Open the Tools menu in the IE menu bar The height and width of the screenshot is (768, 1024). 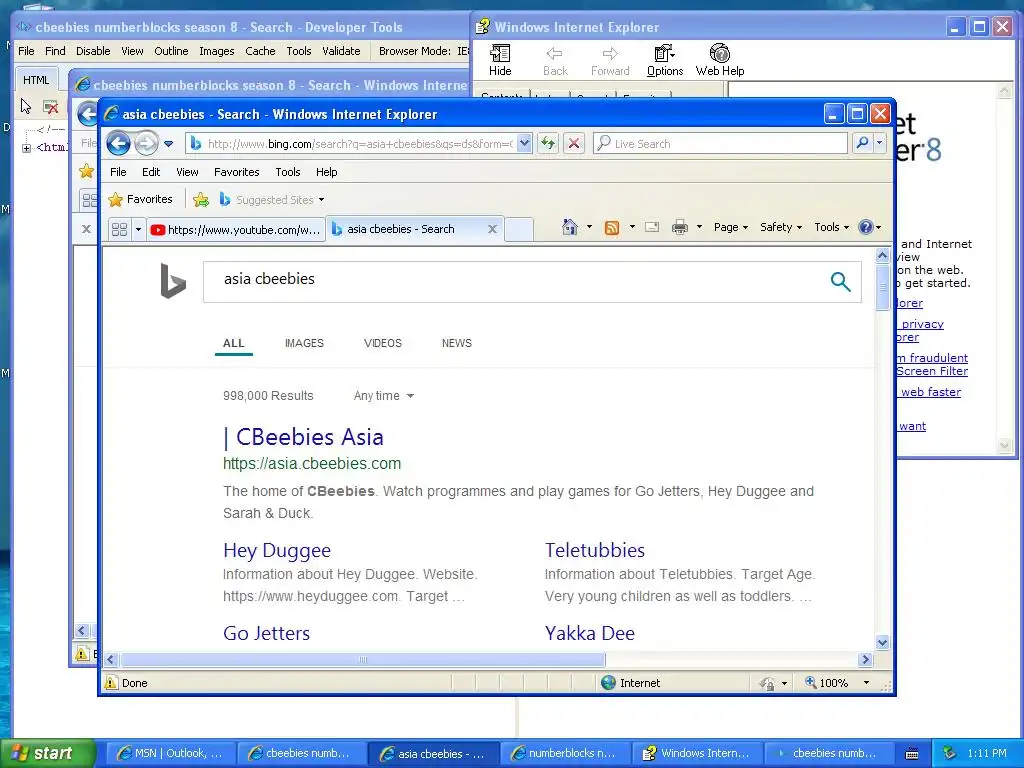tap(287, 172)
